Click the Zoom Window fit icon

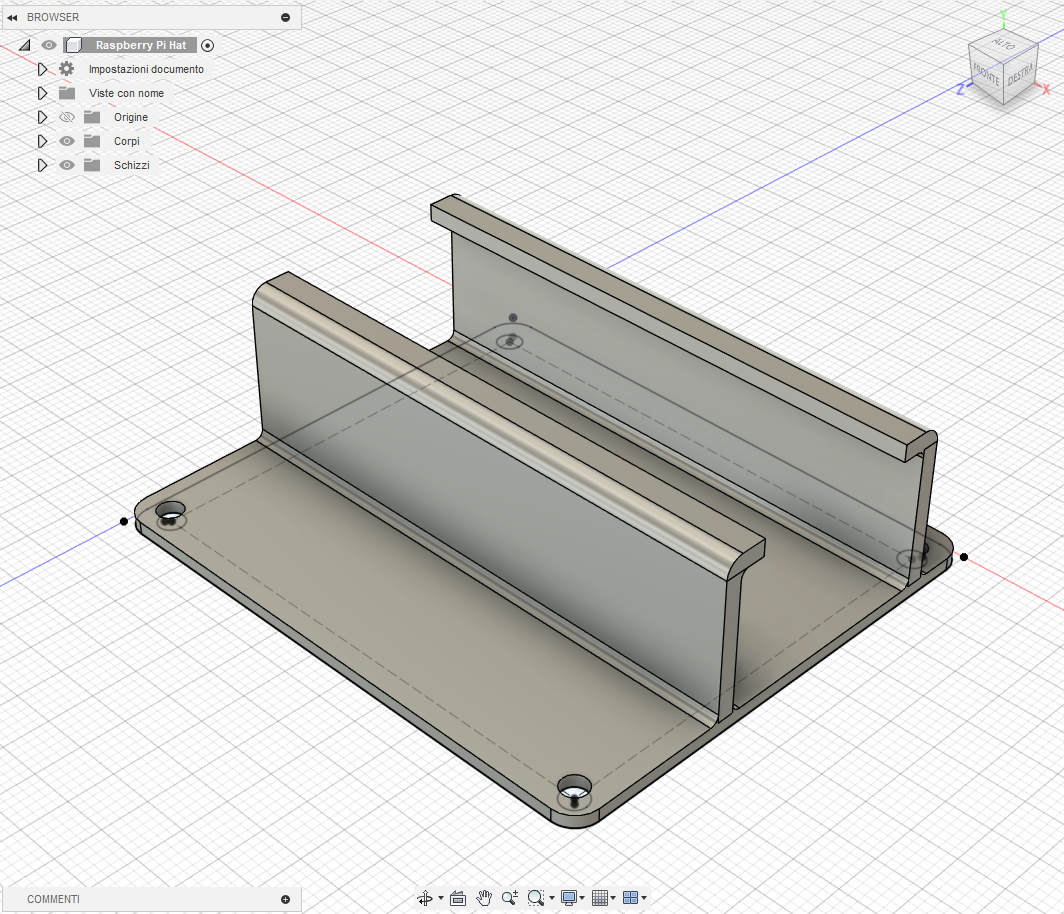[536, 898]
